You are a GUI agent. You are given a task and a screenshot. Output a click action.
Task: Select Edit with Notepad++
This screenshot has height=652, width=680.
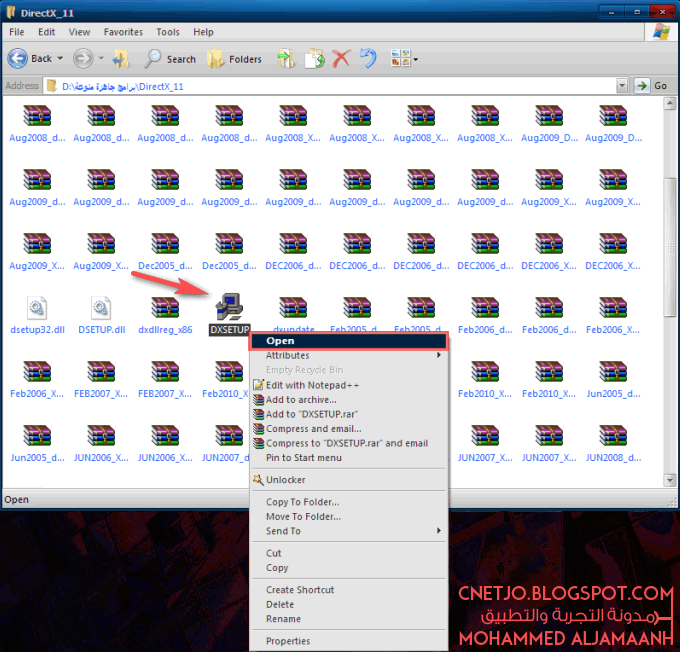pyautogui.click(x=348, y=385)
